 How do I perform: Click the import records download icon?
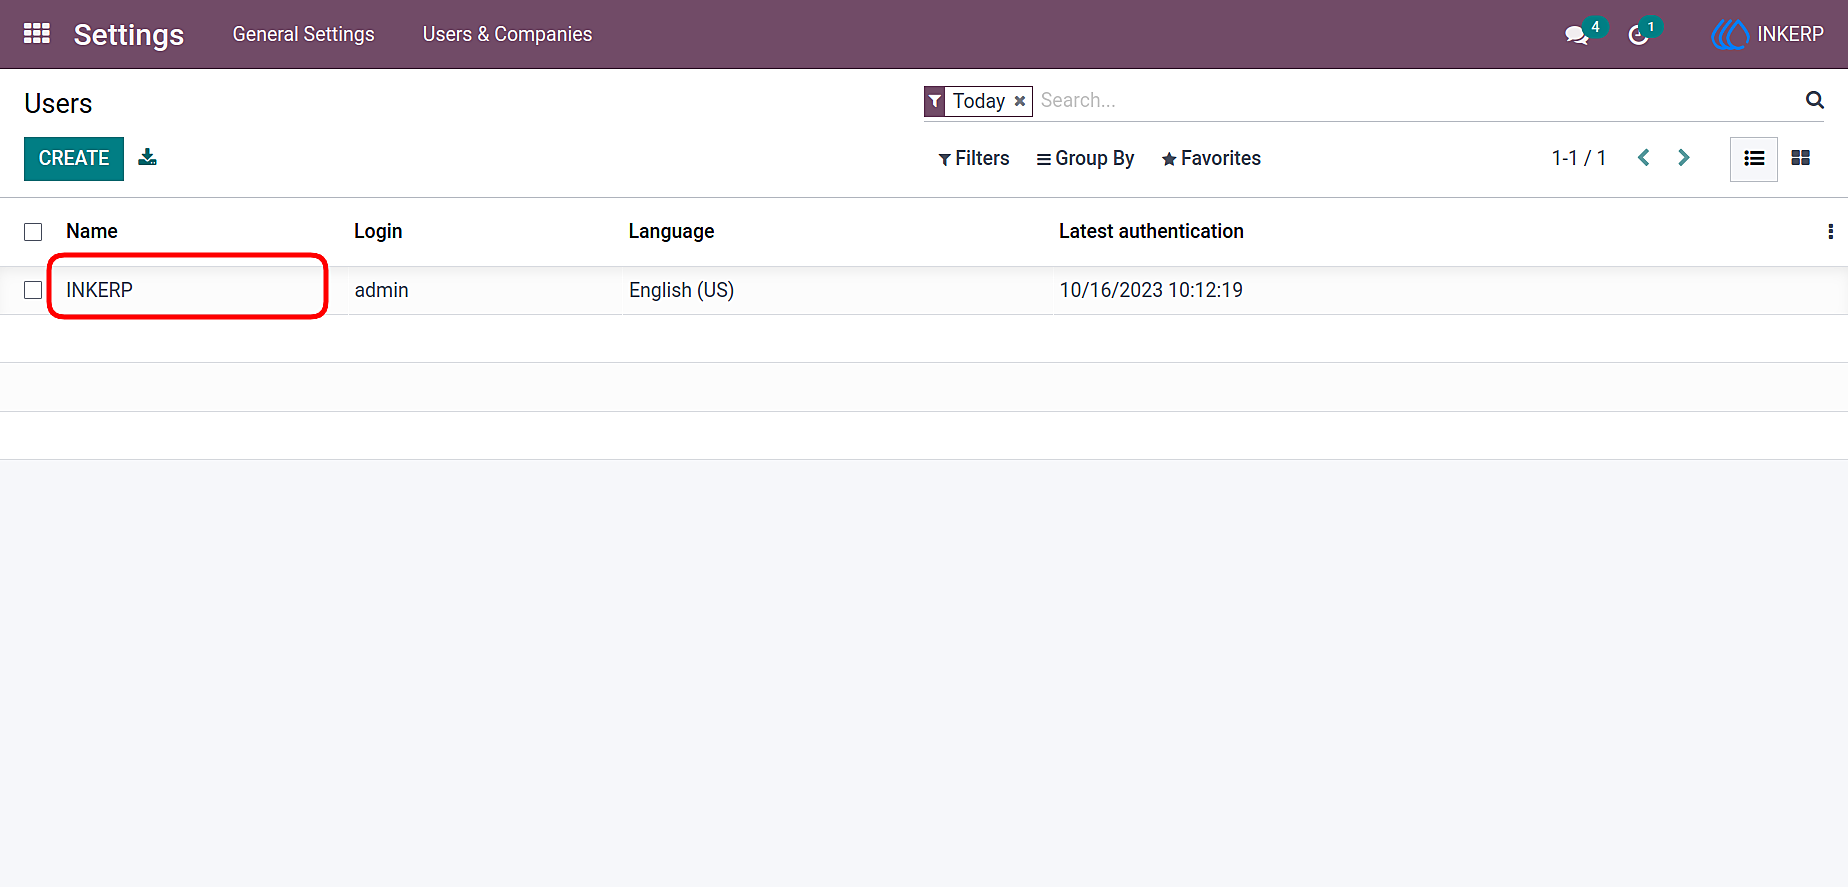pos(147,157)
